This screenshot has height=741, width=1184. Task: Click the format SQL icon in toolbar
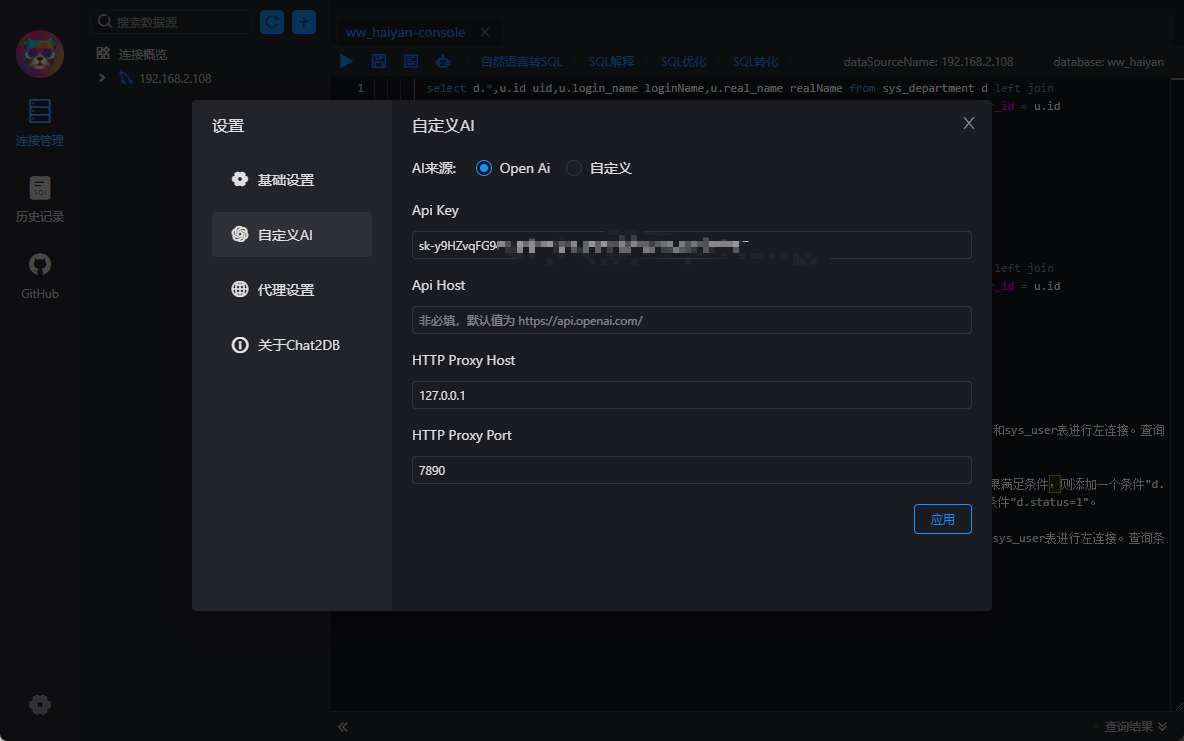tap(411, 61)
